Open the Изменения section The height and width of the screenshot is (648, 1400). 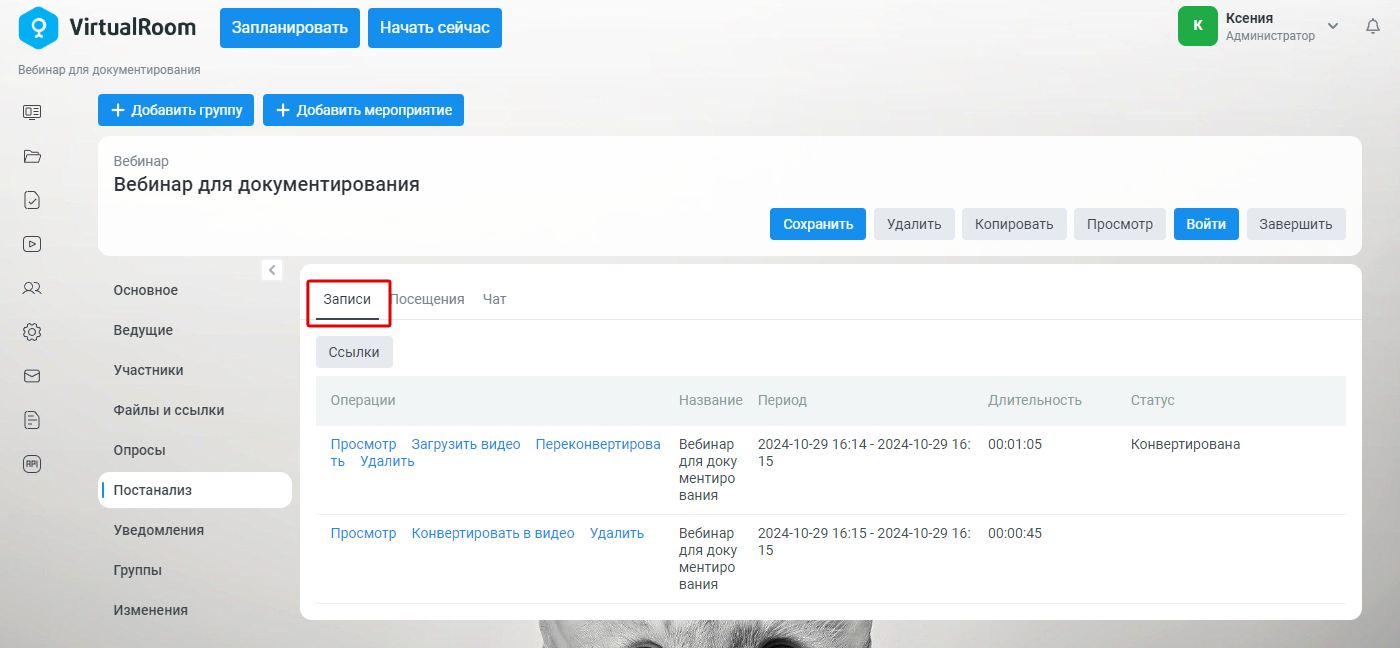click(150, 610)
